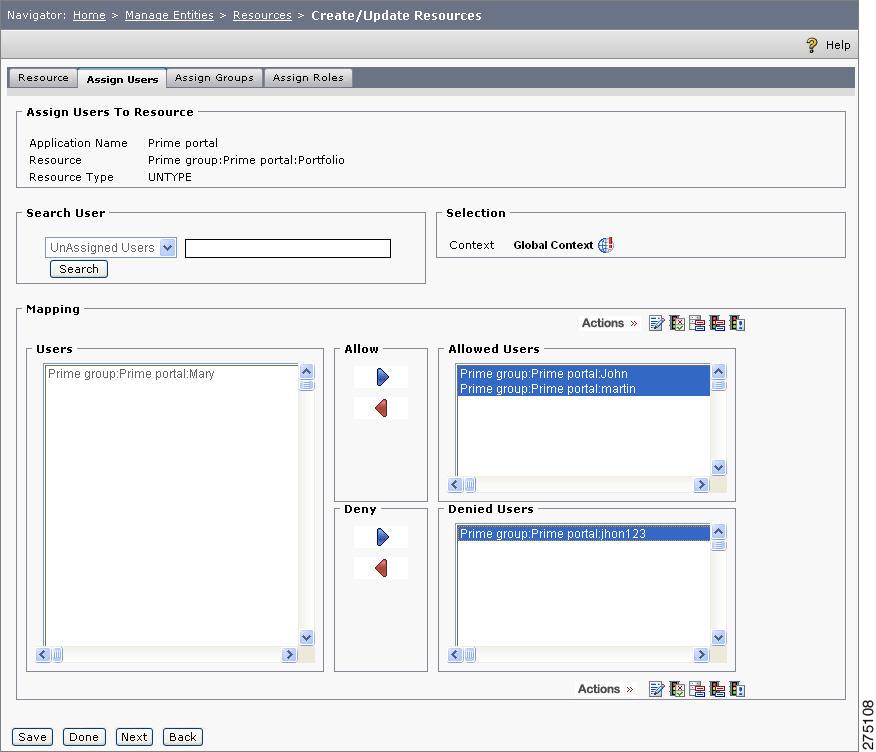Image resolution: width=876 pixels, height=752 pixels.
Task: Click the Help text link
Action: click(x=838, y=45)
